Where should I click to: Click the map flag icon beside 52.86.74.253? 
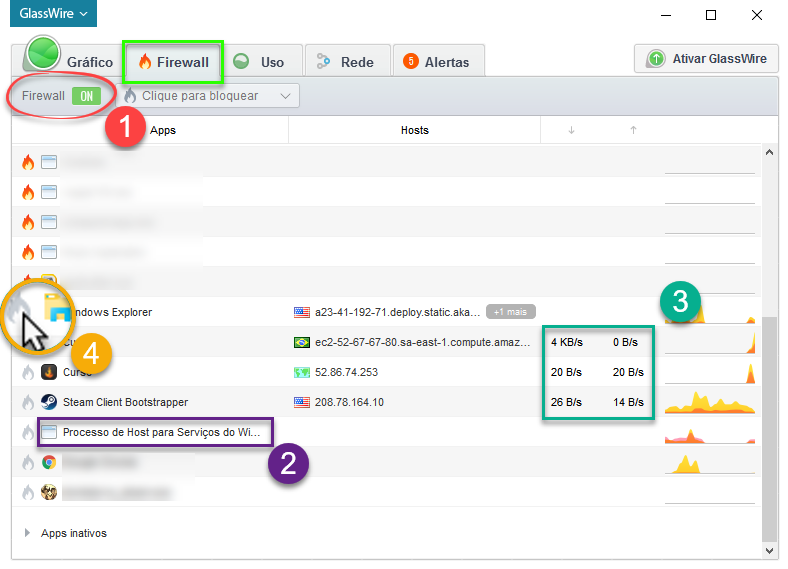(x=302, y=372)
